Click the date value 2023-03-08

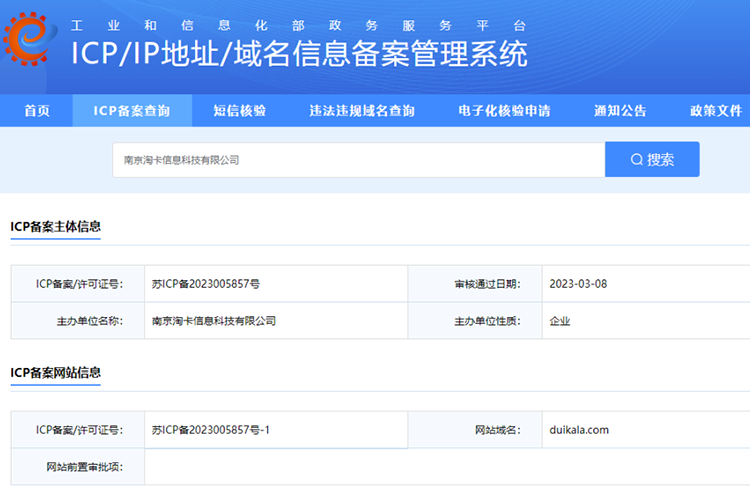pyautogui.click(x=578, y=284)
